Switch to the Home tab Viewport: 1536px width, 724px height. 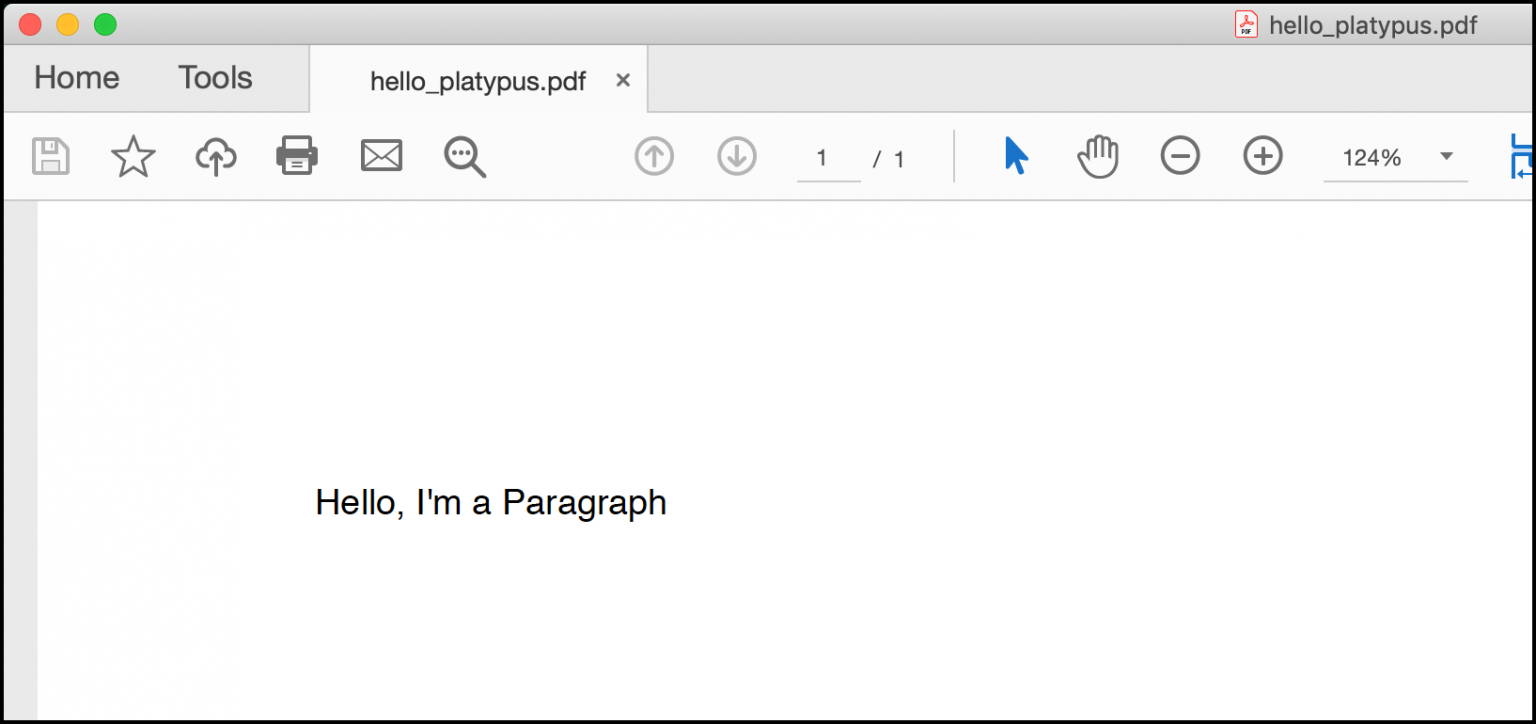coord(77,78)
